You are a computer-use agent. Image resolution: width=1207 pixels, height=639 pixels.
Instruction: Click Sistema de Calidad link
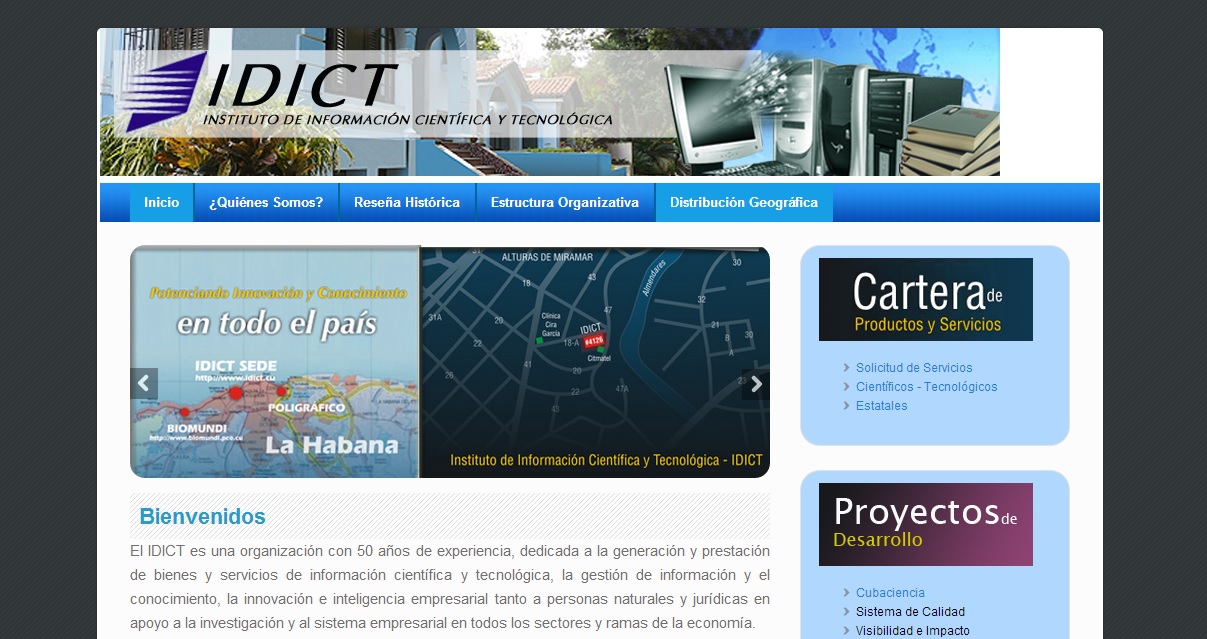coord(910,612)
